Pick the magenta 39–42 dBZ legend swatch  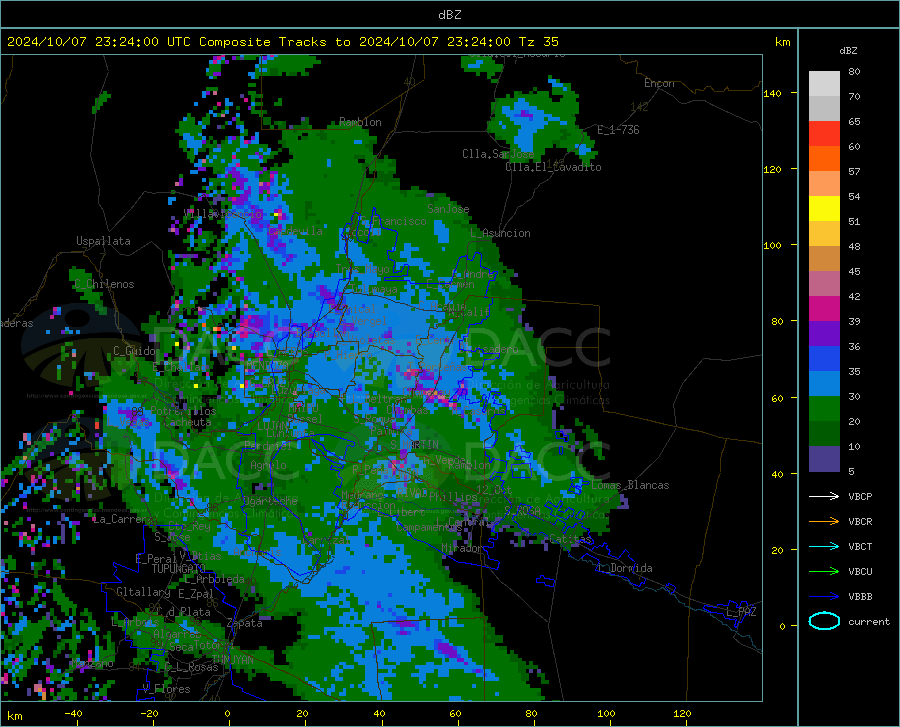point(824,309)
